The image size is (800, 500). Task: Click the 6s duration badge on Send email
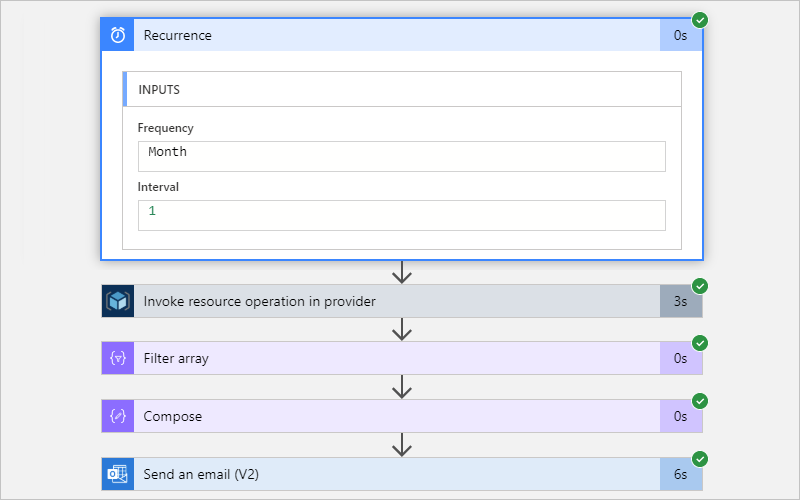point(681,474)
